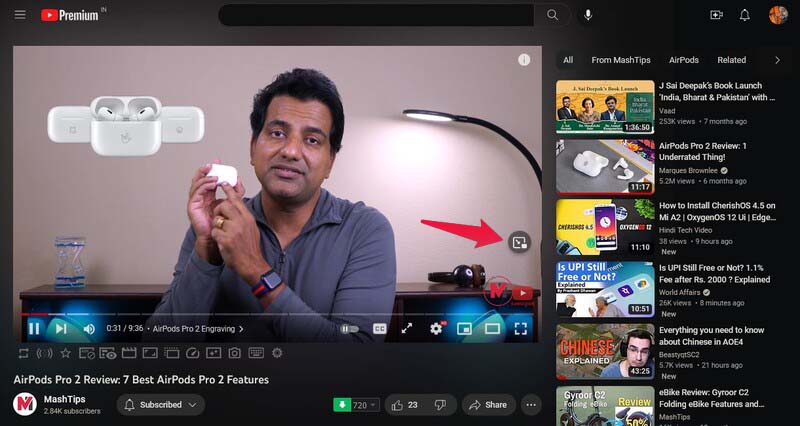Image resolution: width=800 pixels, height=426 pixels.
Task: Open the BeastyqtSC2 channel name
Action: coord(679,355)
